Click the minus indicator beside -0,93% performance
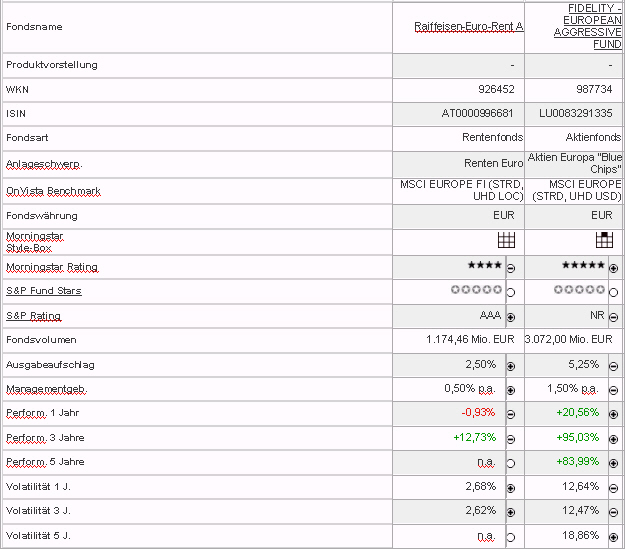This screenshot has height=549, width=625. pyautogui.click(x=511, y=414)
